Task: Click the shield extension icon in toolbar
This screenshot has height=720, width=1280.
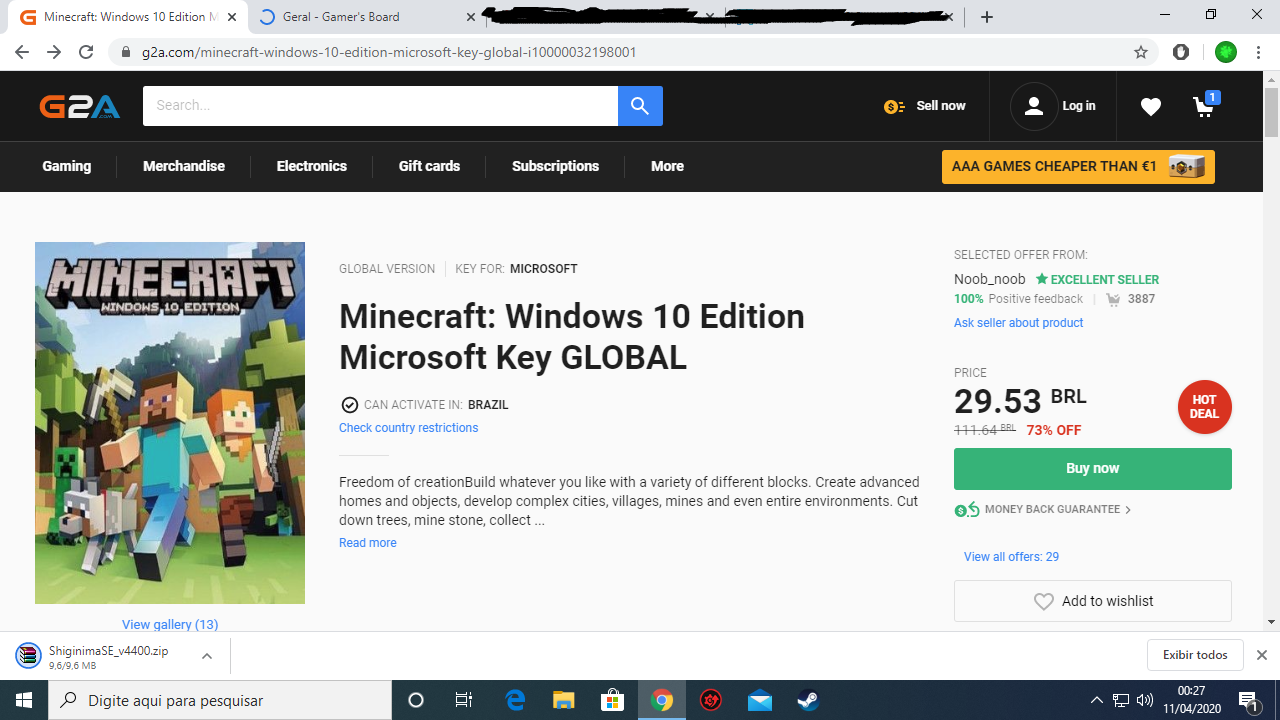Action: [x=1181, y=52]
